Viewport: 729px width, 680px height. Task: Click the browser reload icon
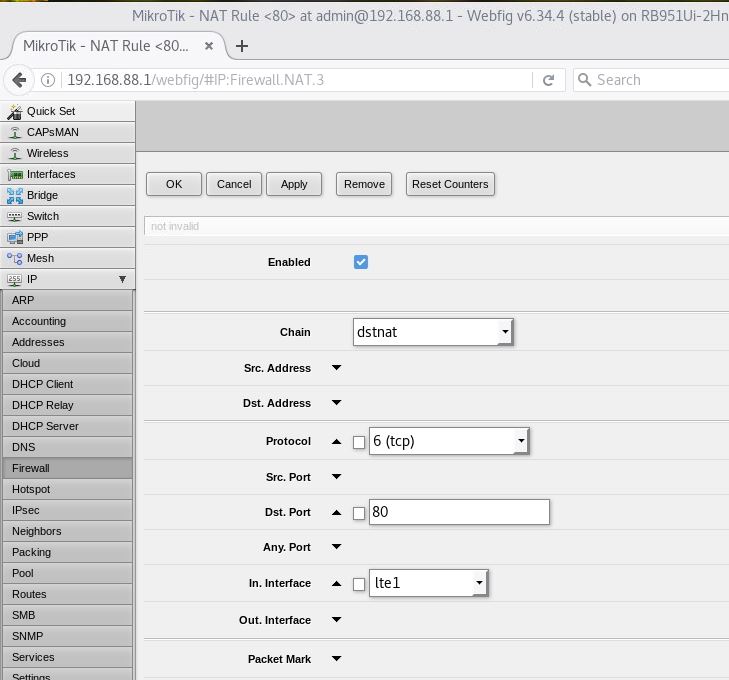[x=548, y=80]
